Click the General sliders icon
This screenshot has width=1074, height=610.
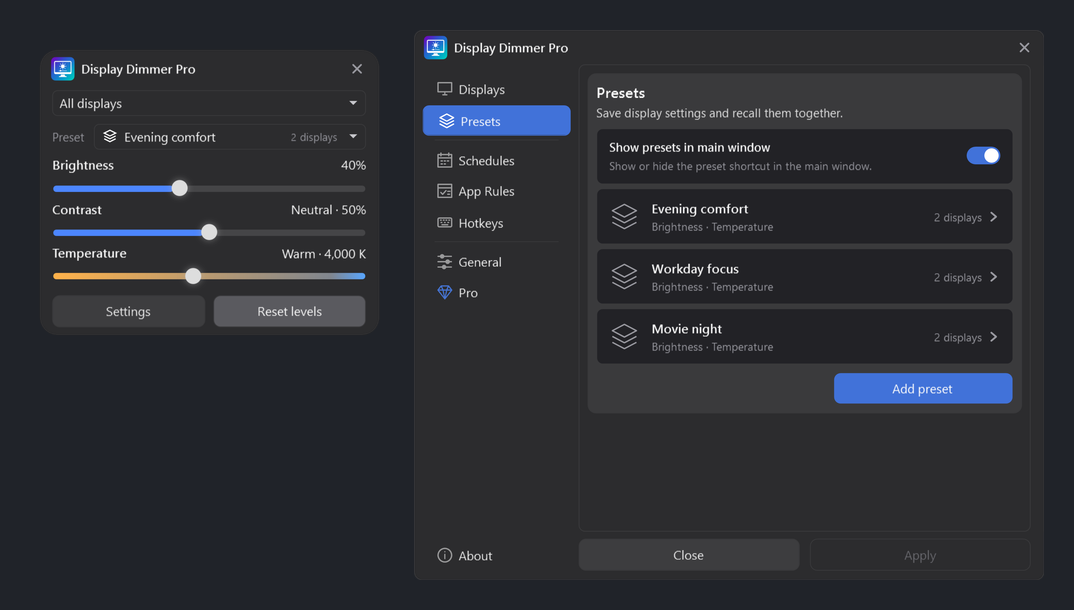point(445,262)
